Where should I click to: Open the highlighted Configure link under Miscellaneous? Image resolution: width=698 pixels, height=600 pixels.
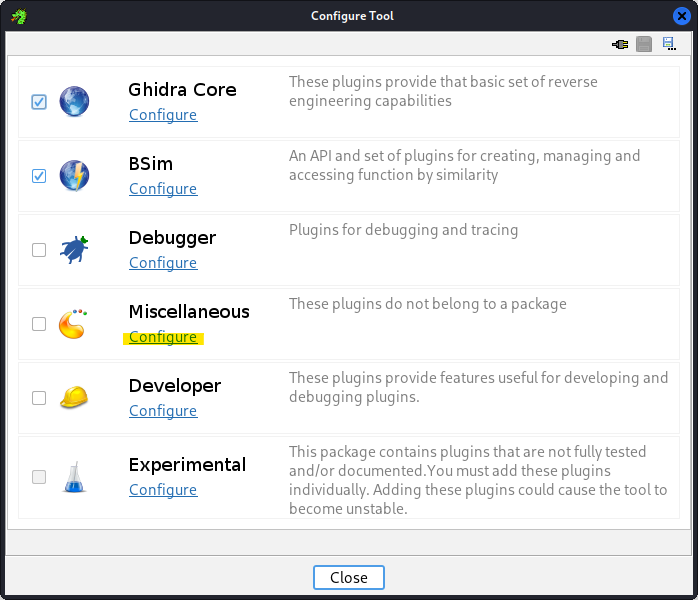click(x=163, y=337)
